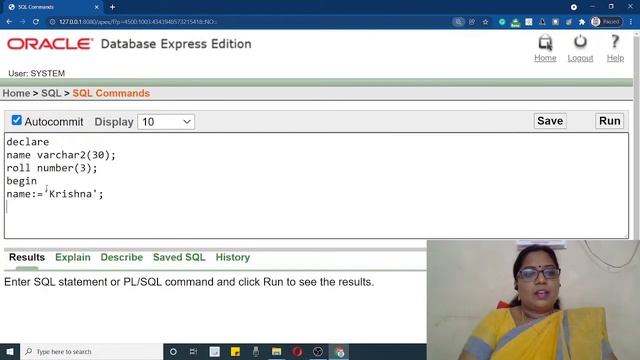Click the 'roll number(3);' line
The width and height of the screenshot is (640, 360).
[52, 168]
